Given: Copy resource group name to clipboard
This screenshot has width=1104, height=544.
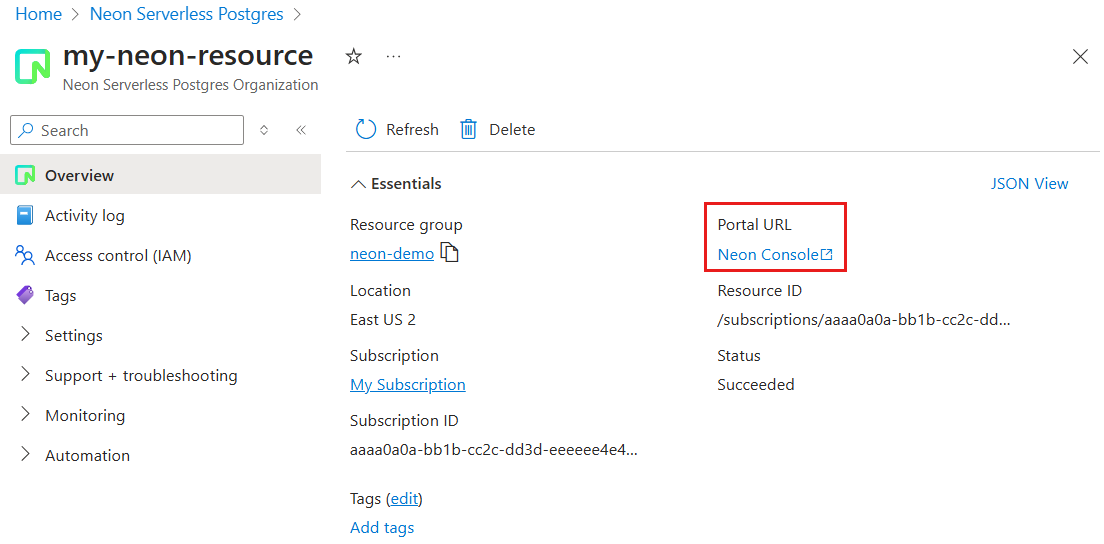Looking at the screenshot, I should point(449,253).
